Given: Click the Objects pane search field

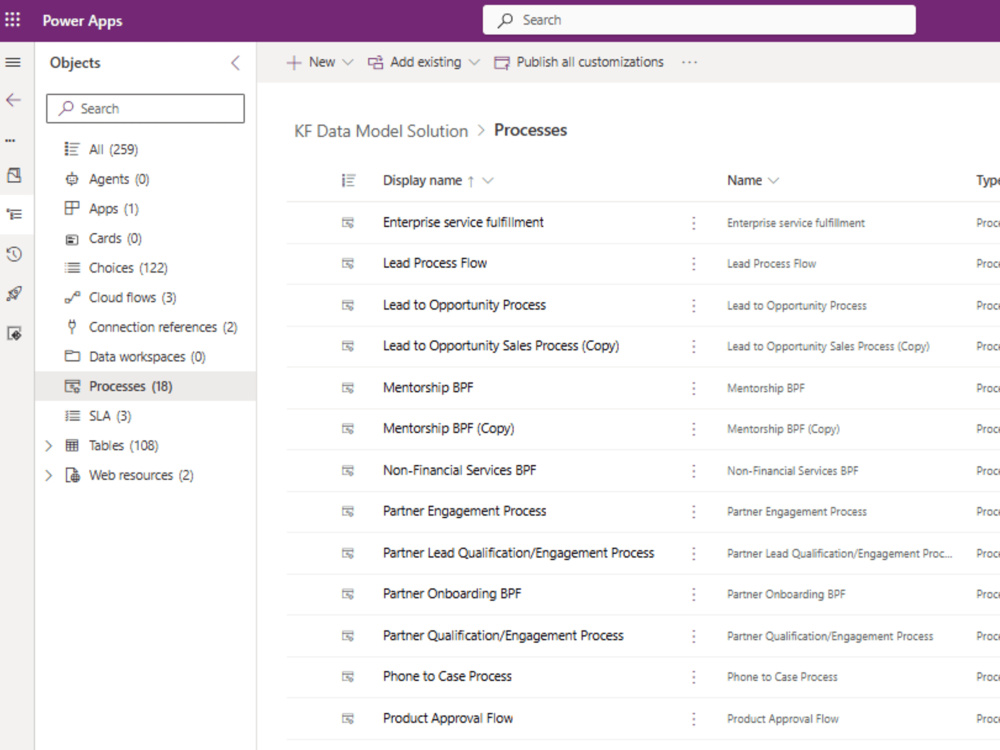Looking at the screenshot, I should point(145,108).
